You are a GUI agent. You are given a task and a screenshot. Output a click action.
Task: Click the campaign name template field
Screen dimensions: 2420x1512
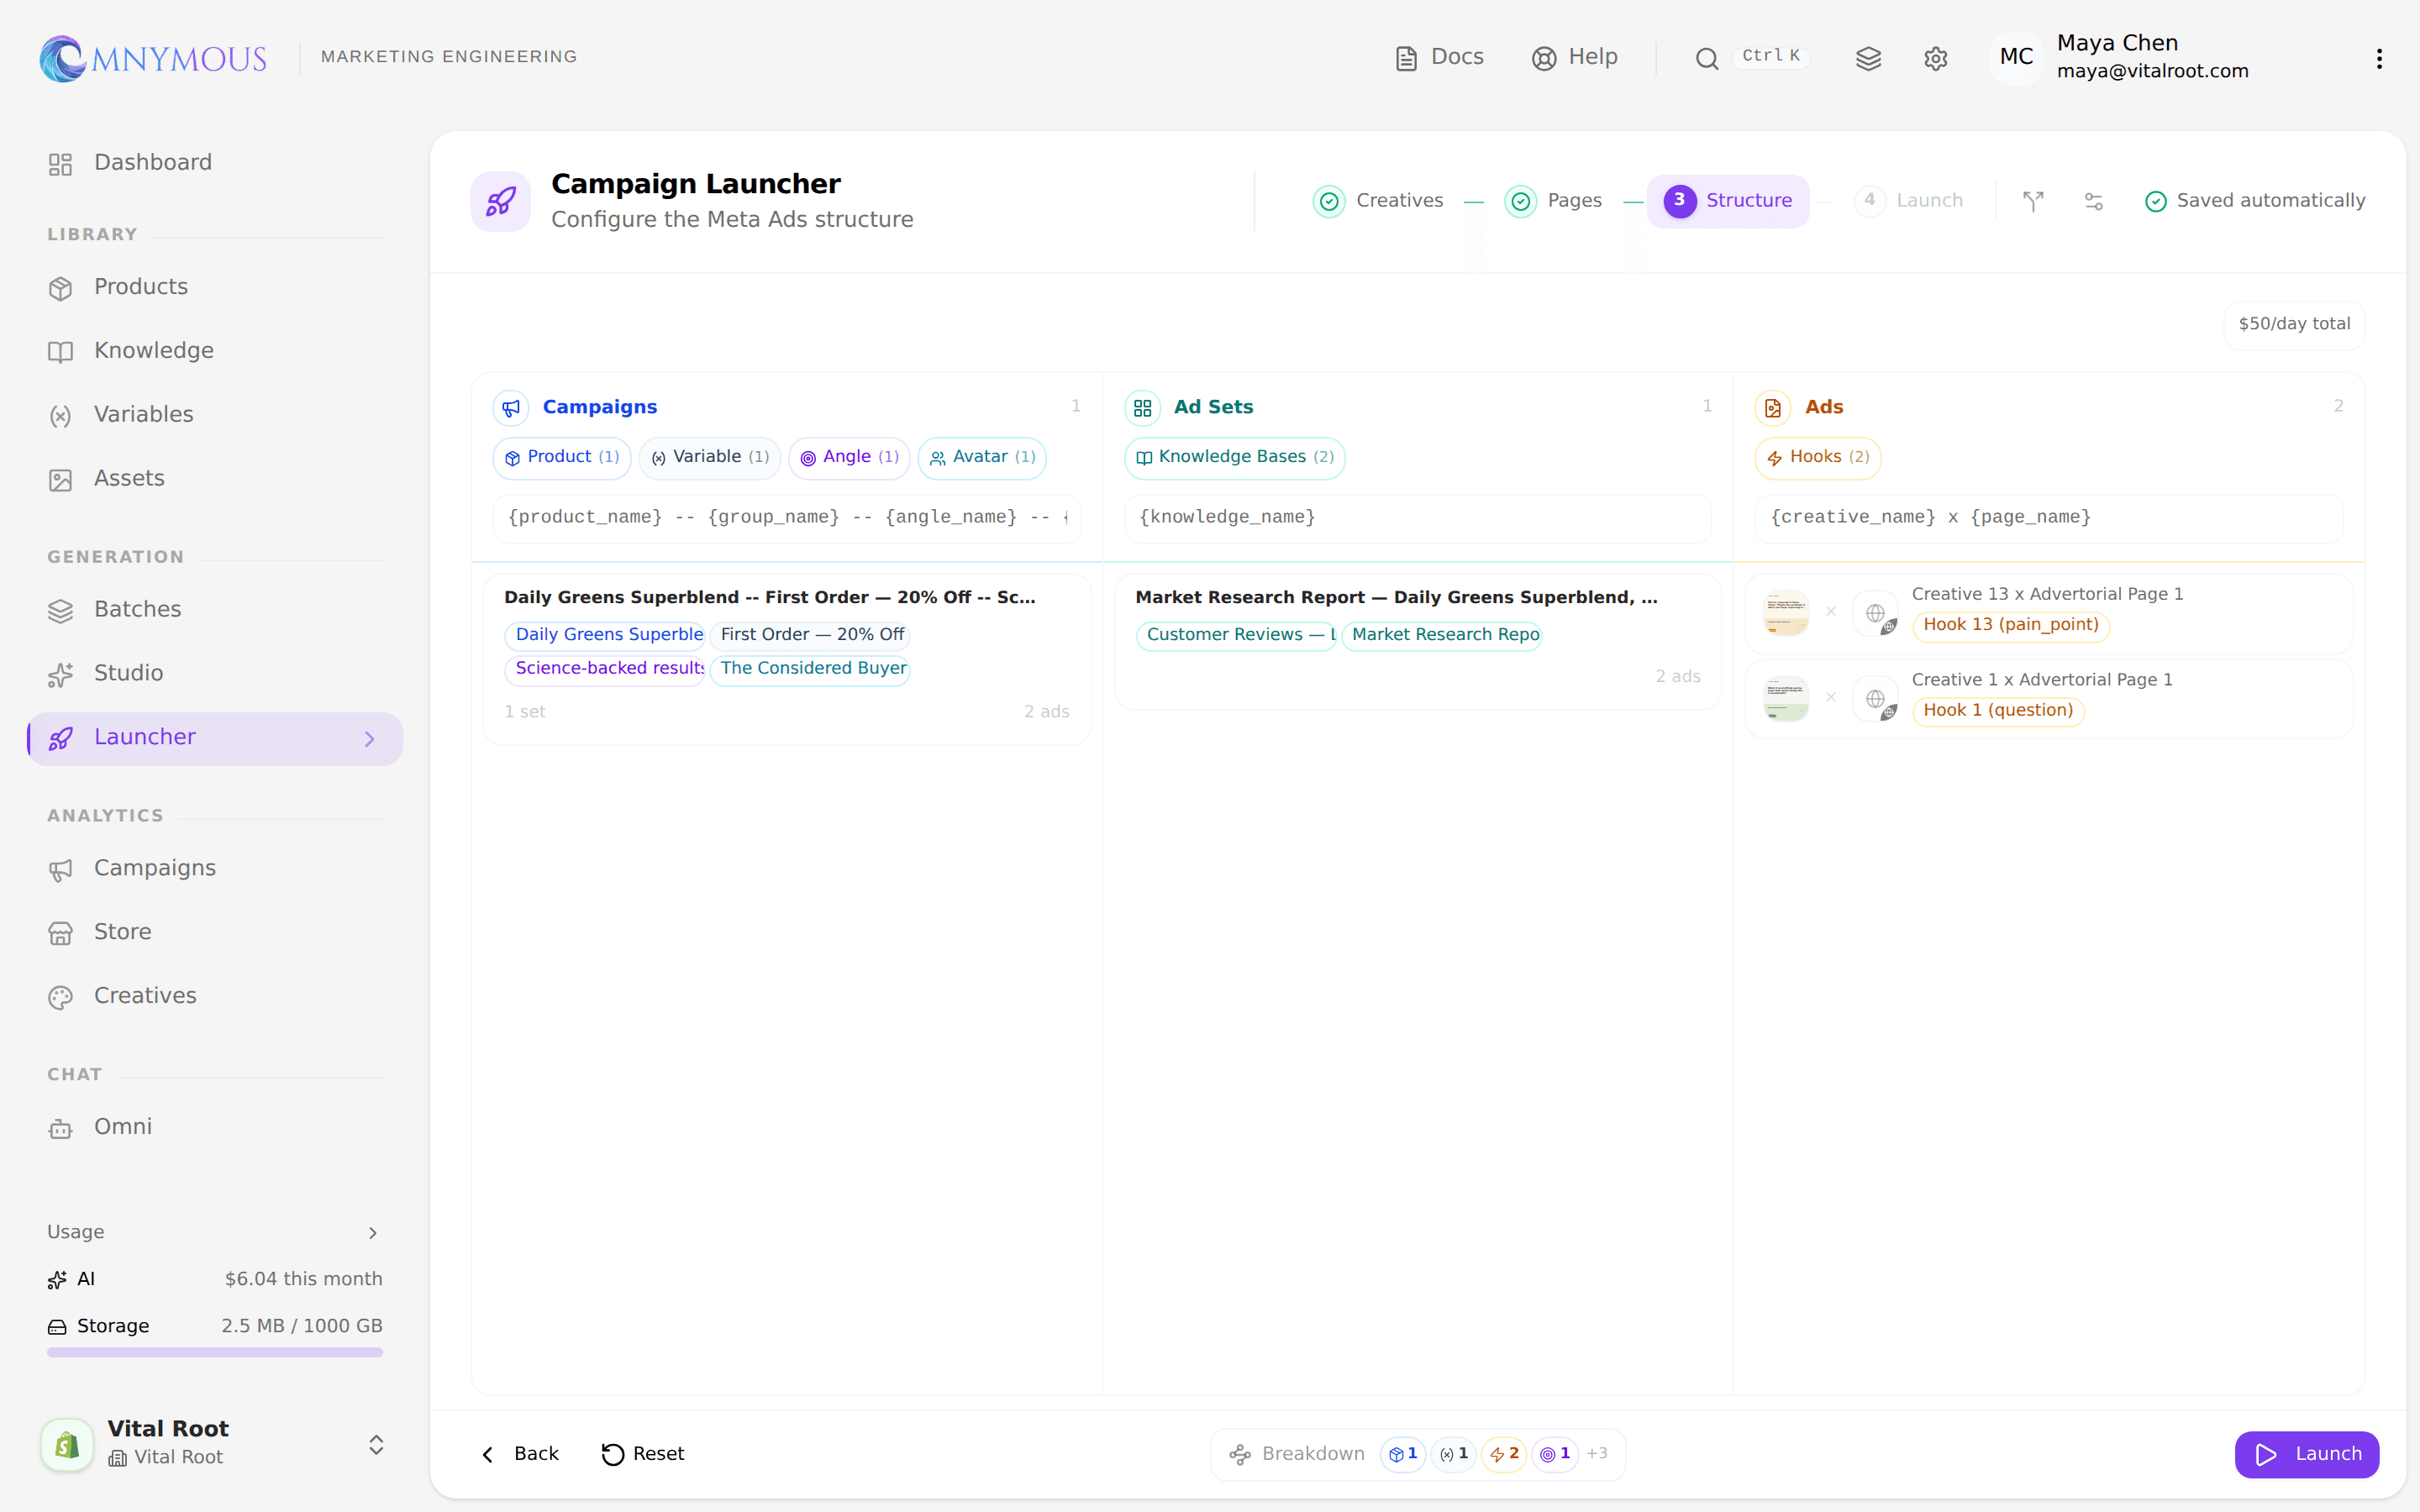pos(787,517)
